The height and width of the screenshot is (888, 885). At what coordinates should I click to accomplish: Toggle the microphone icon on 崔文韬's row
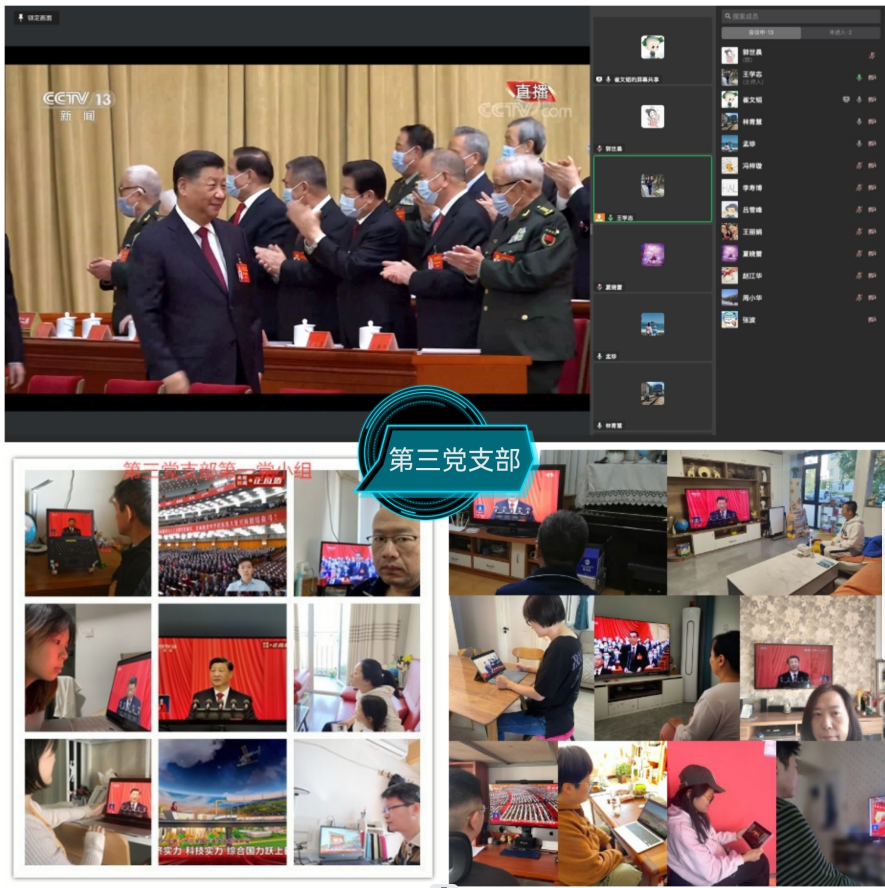click(x=859, y=99)
